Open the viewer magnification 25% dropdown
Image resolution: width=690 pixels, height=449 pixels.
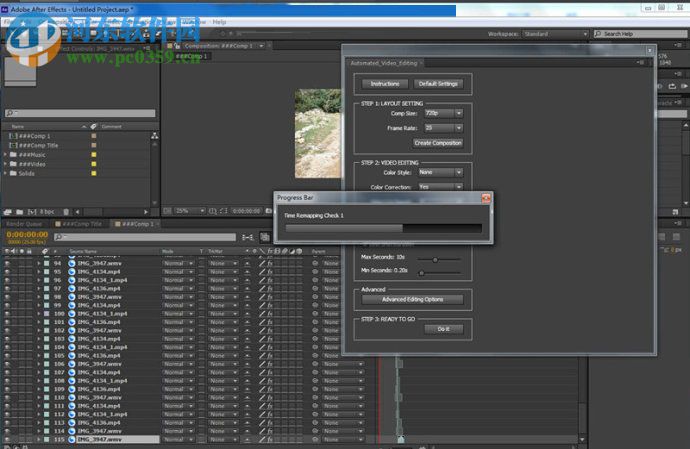[x=190, y=211]
